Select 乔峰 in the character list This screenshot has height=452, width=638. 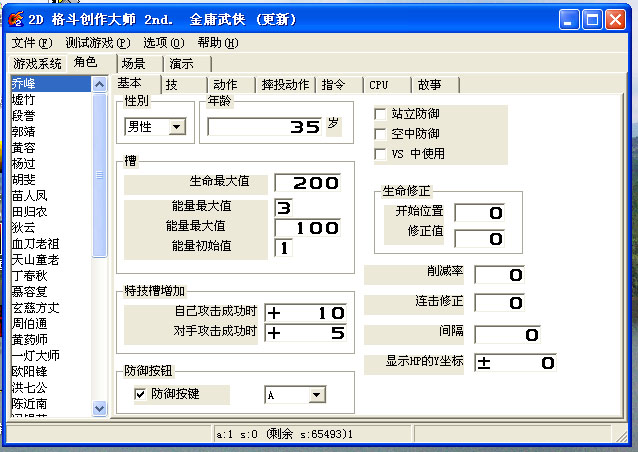tap(50, 84)
